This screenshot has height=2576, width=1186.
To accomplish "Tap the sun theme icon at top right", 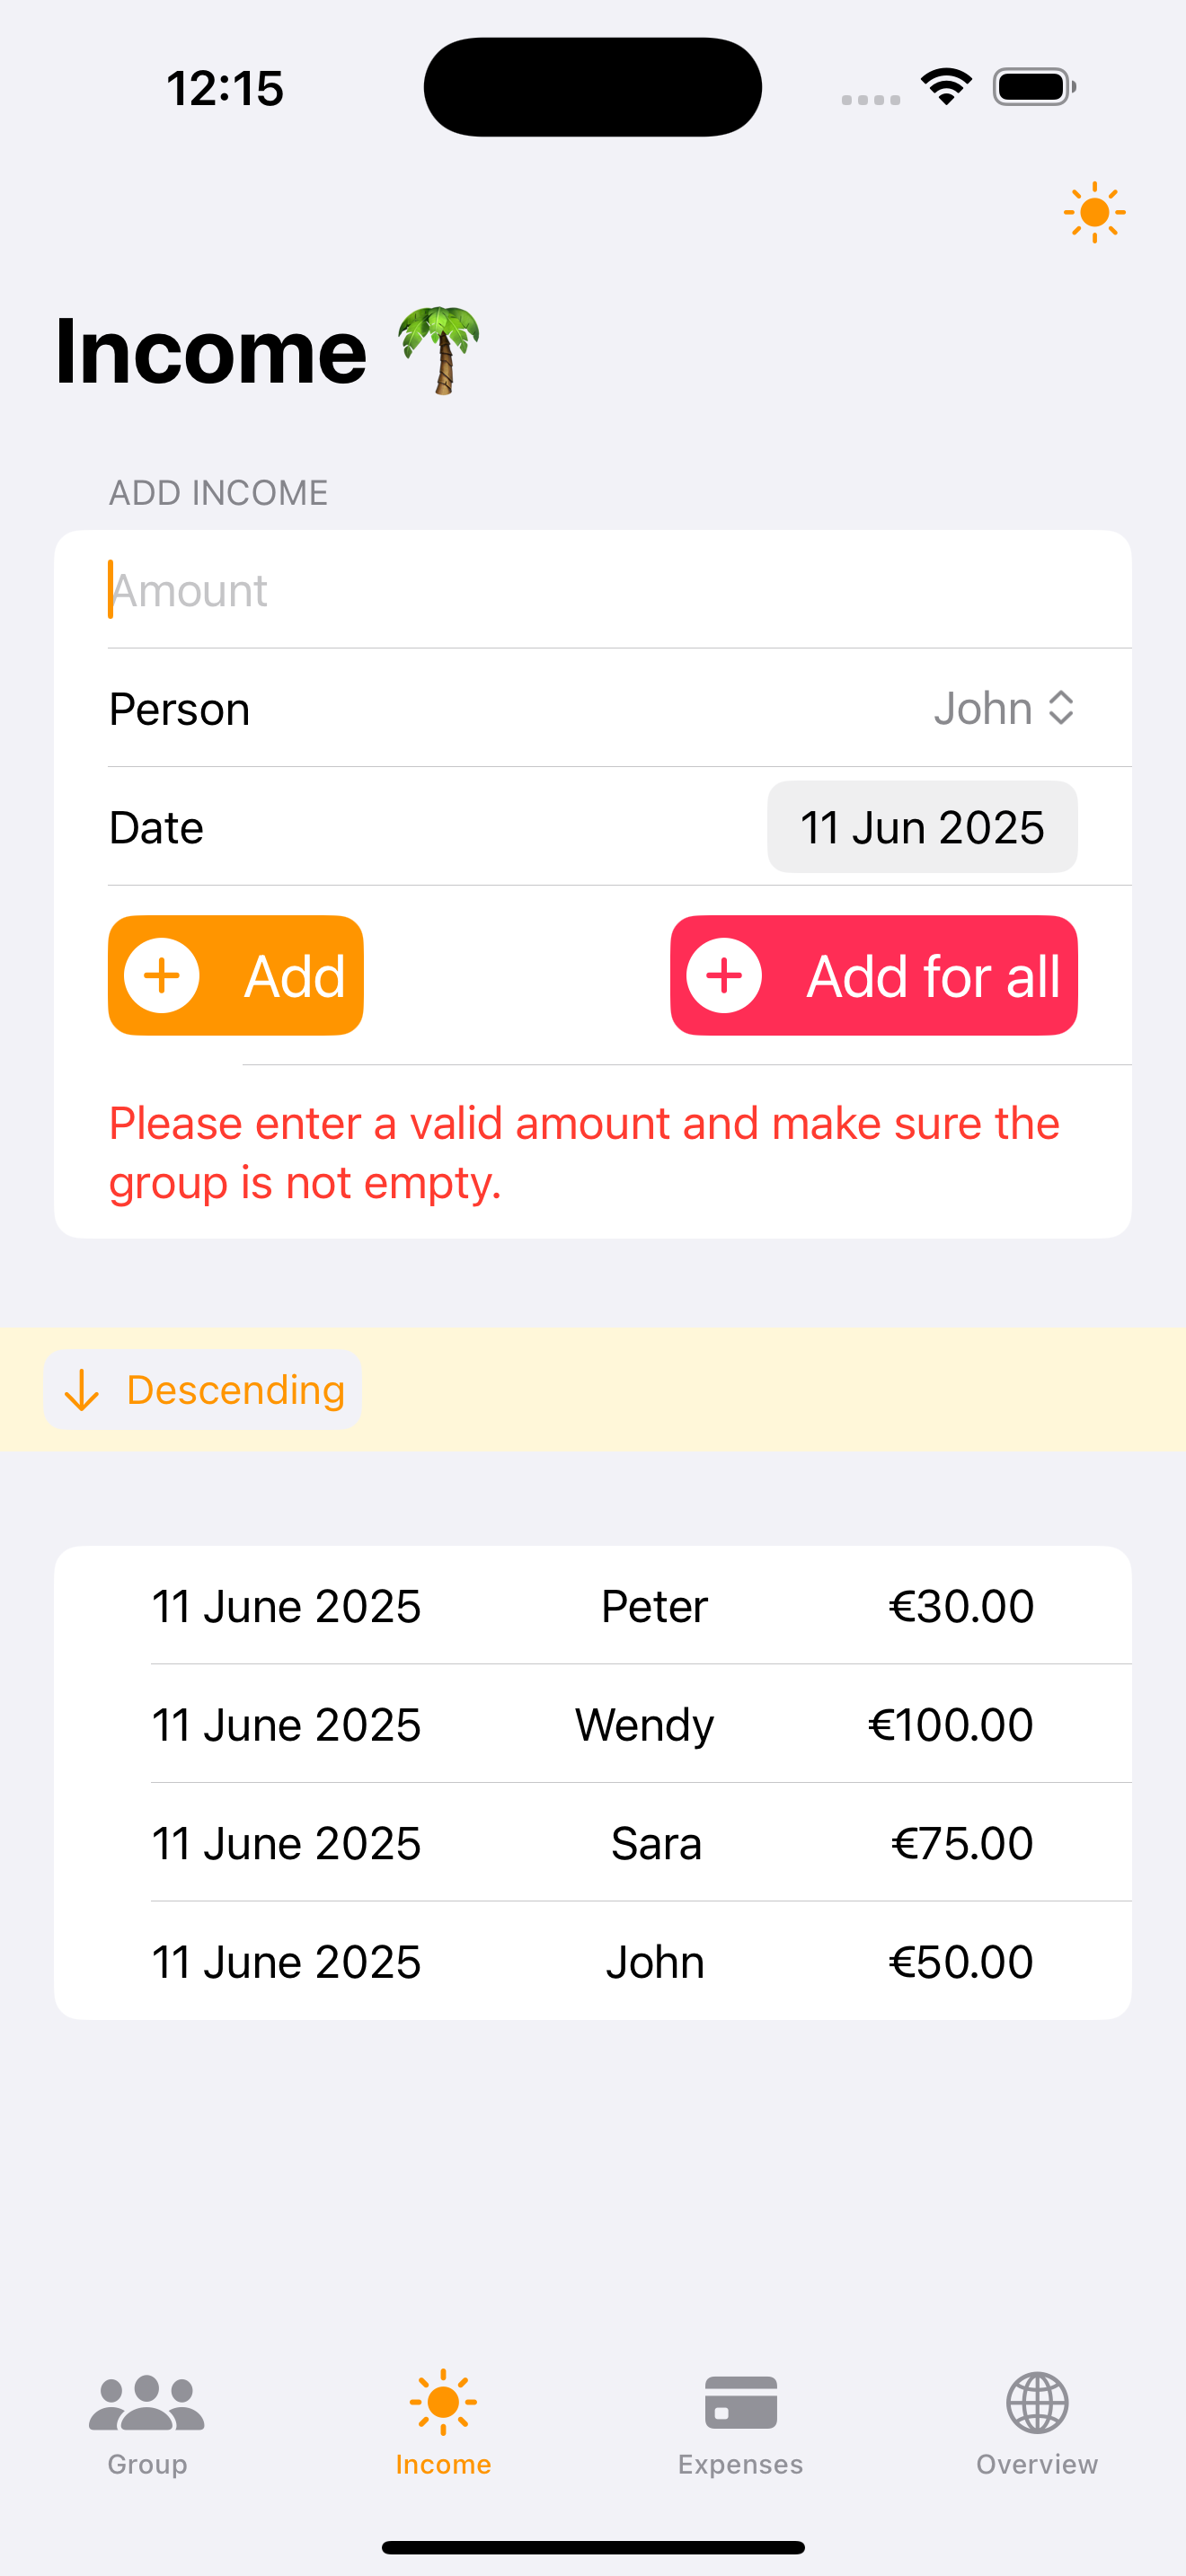I will (x=1094, y=212).
